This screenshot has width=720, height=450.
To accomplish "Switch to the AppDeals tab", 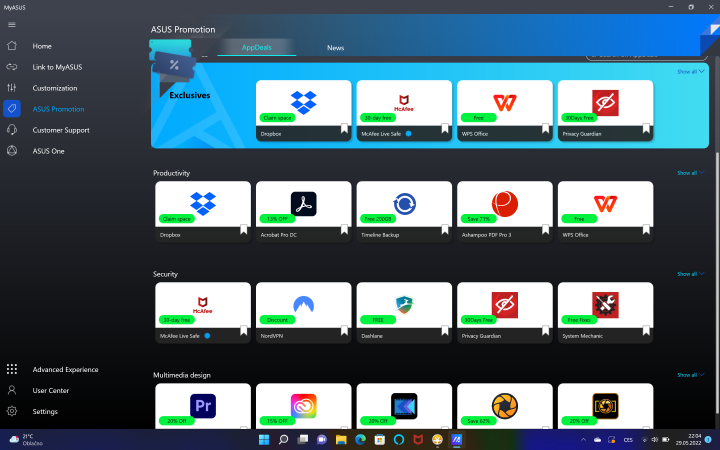I will (257, 47).
